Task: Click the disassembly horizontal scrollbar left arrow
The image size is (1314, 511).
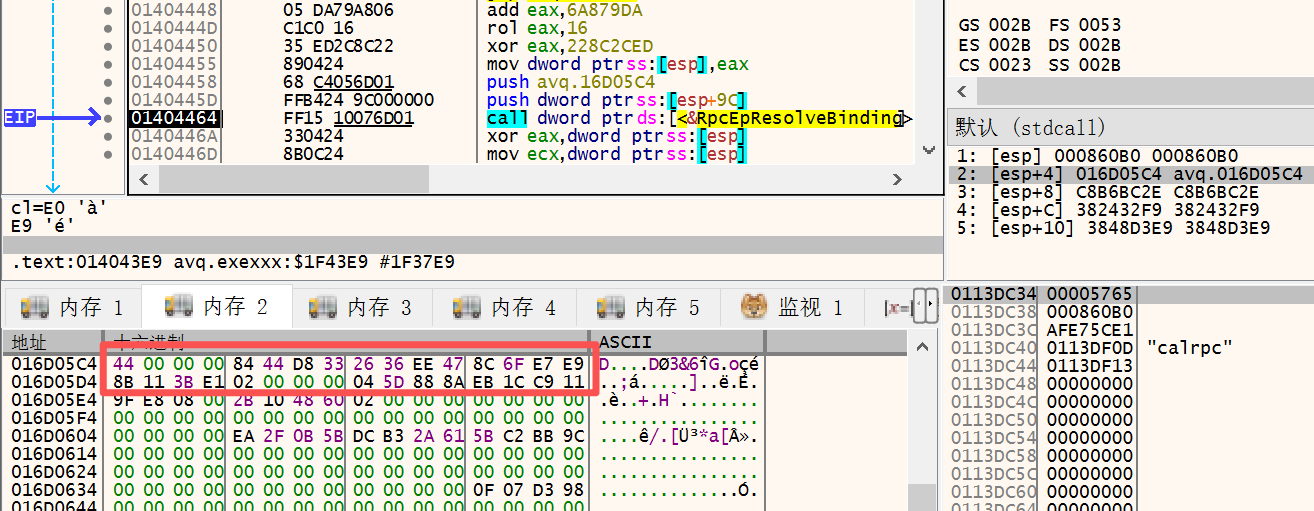Action: point(143,180)
